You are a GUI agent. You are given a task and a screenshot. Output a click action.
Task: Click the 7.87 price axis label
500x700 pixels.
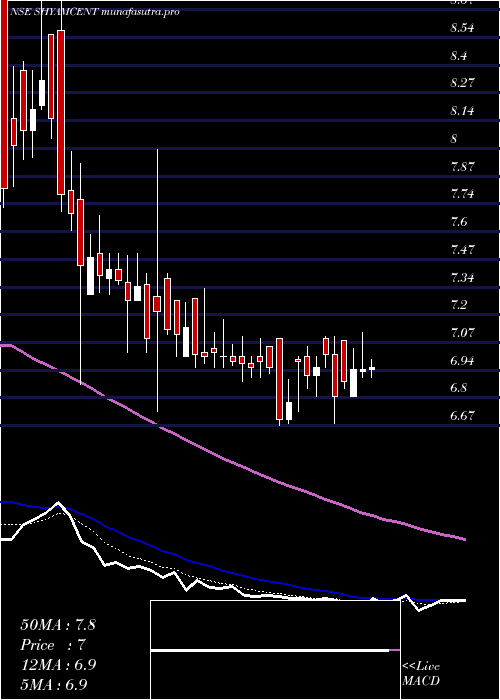(x=462, y=167)
